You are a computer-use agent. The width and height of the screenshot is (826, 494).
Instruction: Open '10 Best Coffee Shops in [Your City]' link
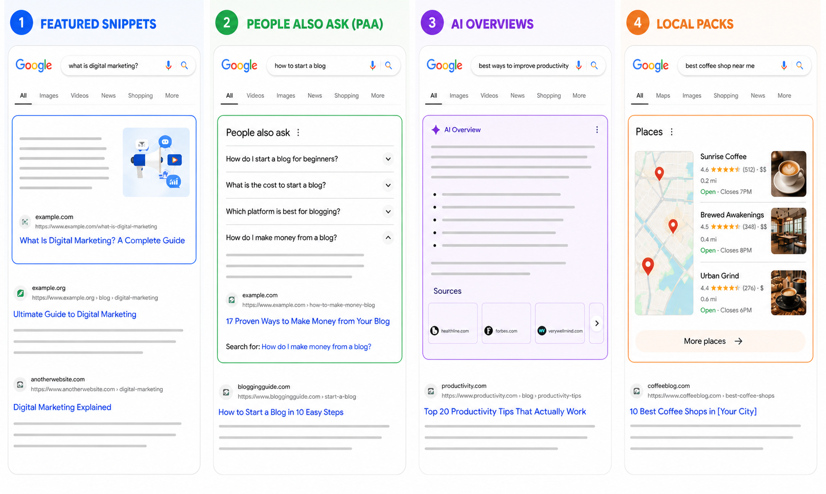pyautogui.click(x=693, y=411)
